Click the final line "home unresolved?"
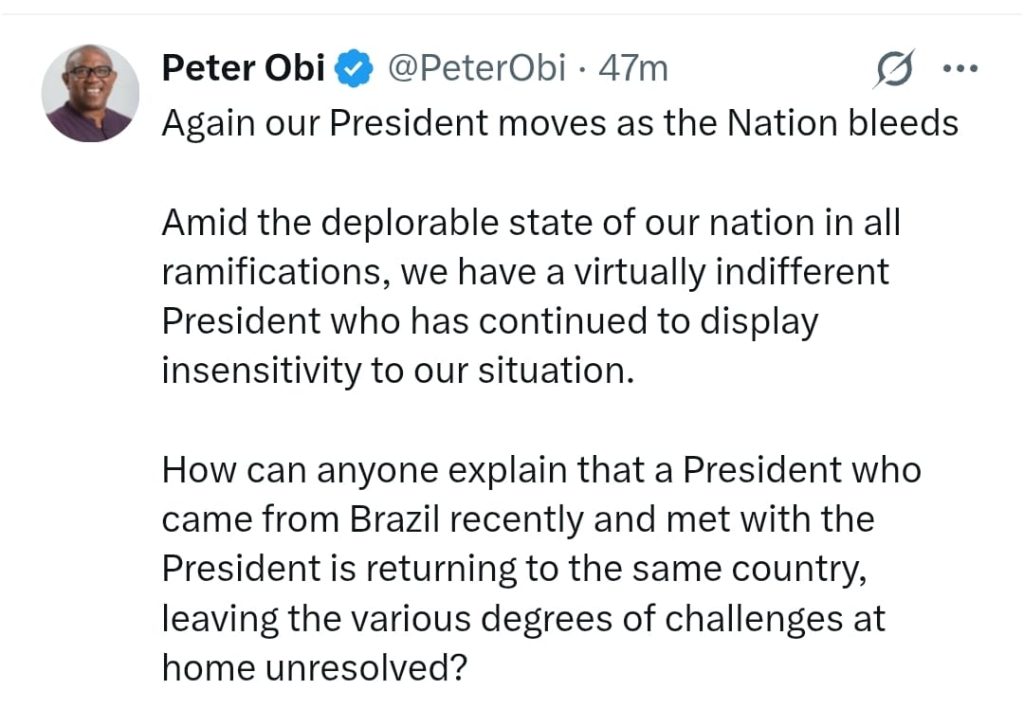The height and width of the screenshot is (727, 1024). coord(315,668)
